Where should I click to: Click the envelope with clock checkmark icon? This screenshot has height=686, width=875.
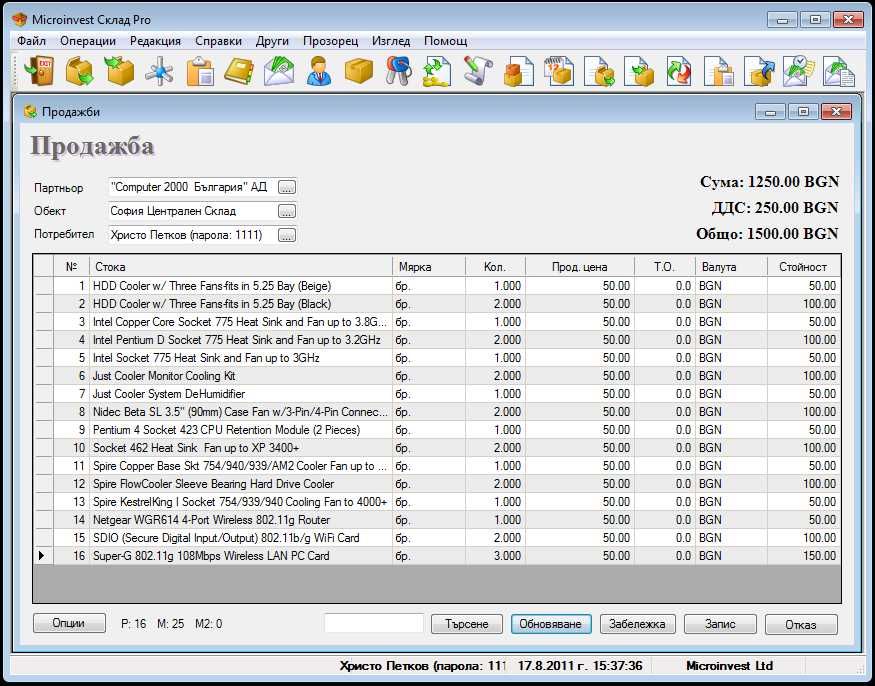pyautogui.click(x=799, y=71)
